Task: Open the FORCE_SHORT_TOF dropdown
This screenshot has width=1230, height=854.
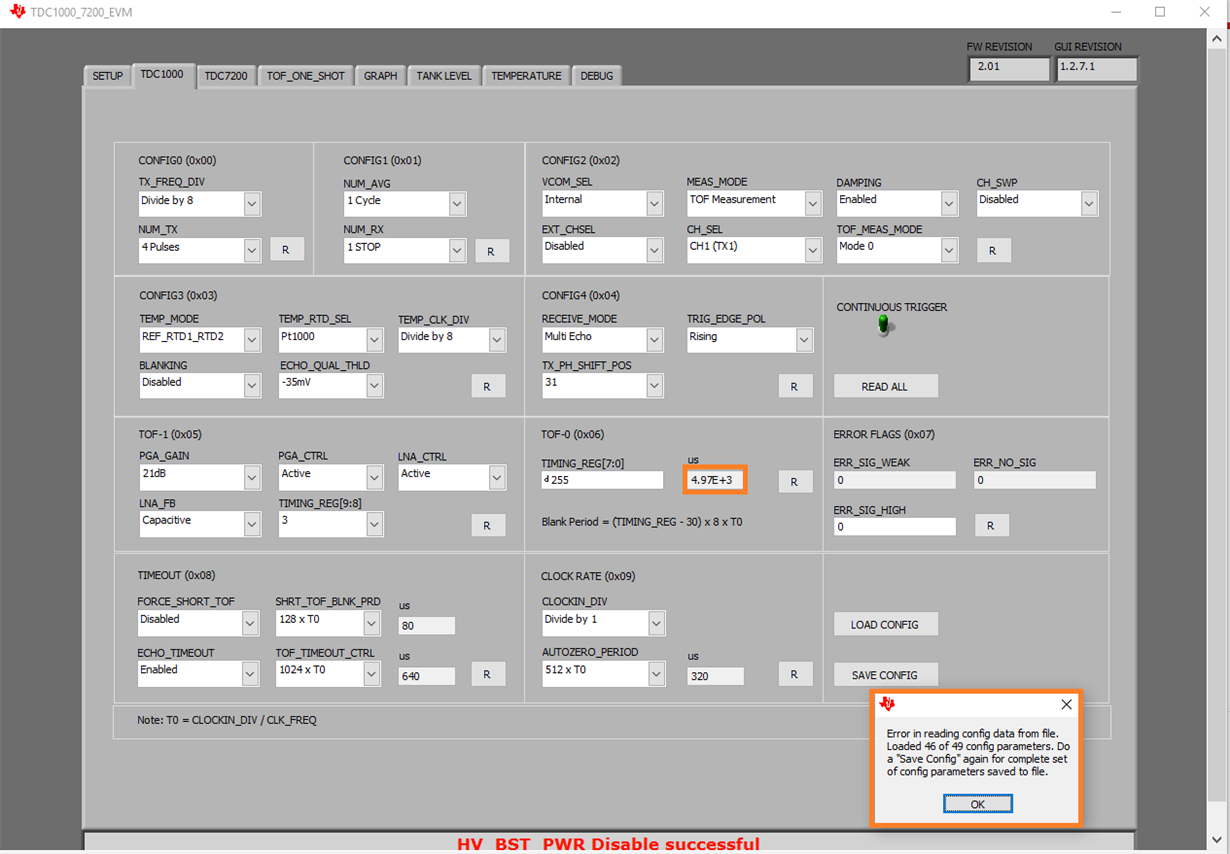Action: (251, 623)
